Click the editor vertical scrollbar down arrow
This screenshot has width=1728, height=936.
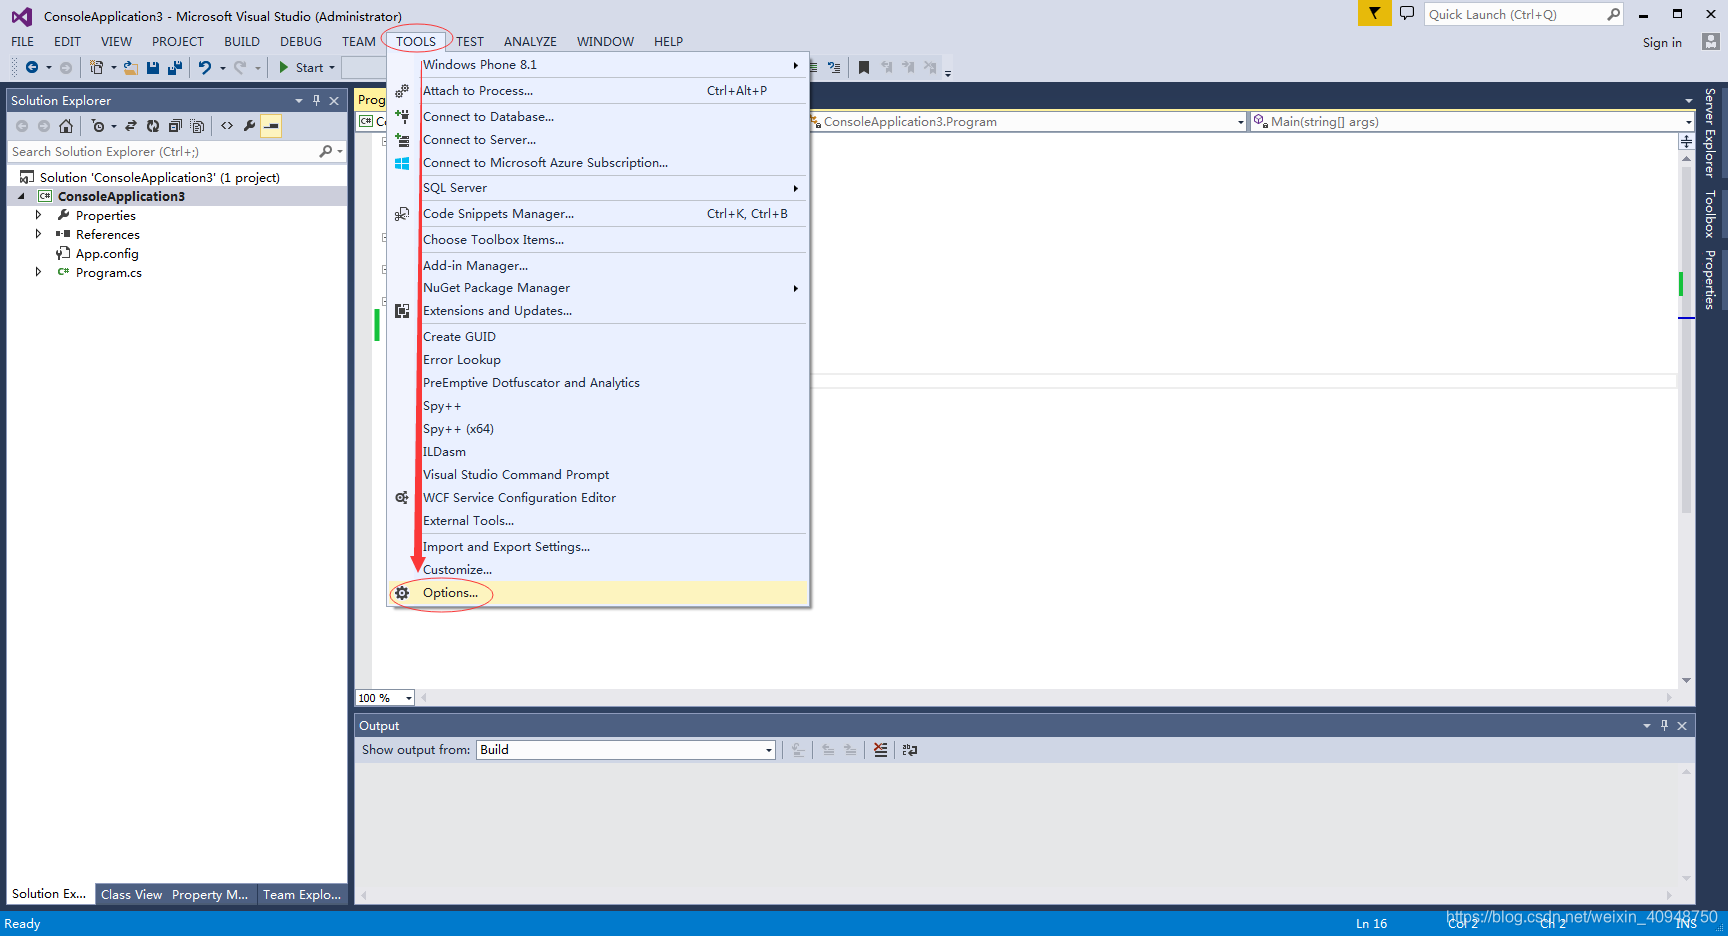pos(1686,680)
